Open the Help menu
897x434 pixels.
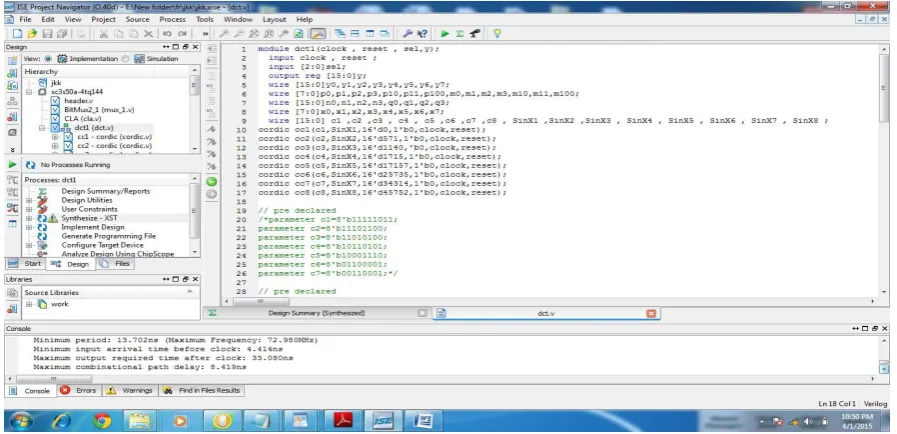tap(304, 19)
